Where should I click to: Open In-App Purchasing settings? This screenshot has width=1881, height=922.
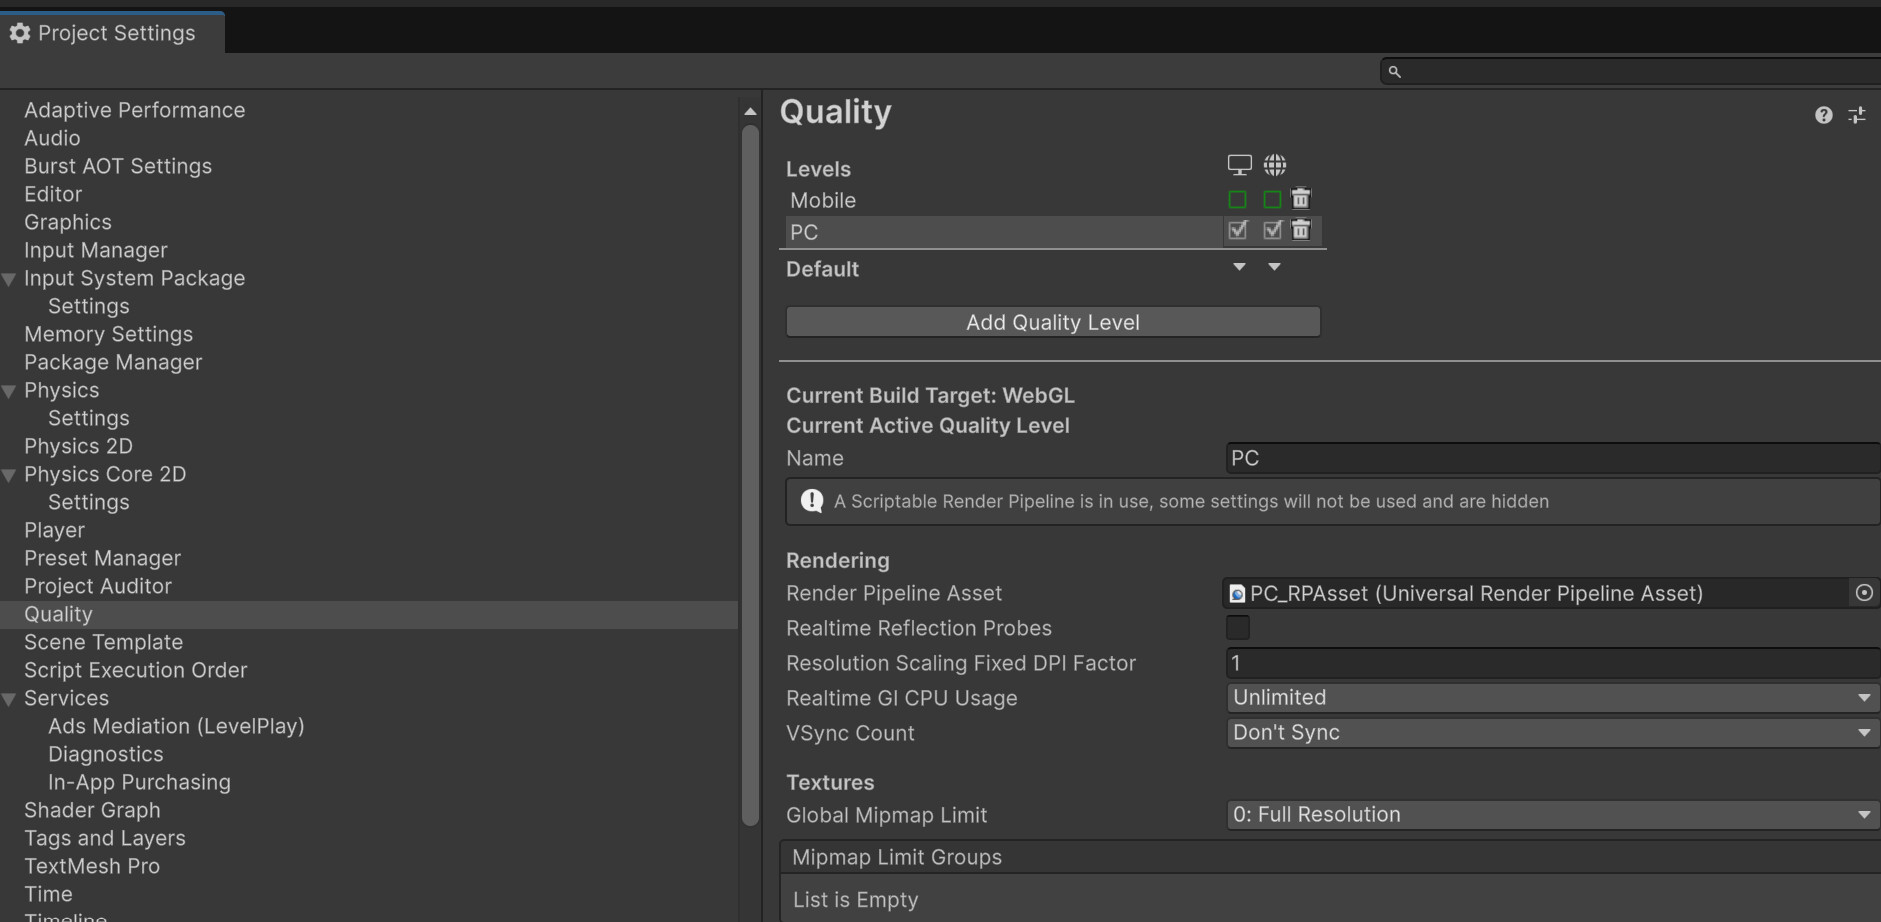[x=139, y=782]
